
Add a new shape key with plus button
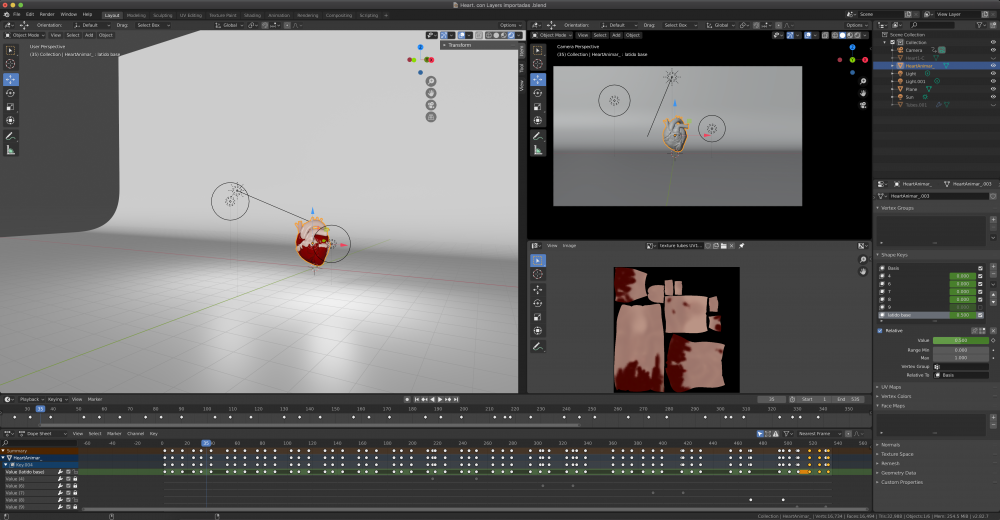point(993,267)
